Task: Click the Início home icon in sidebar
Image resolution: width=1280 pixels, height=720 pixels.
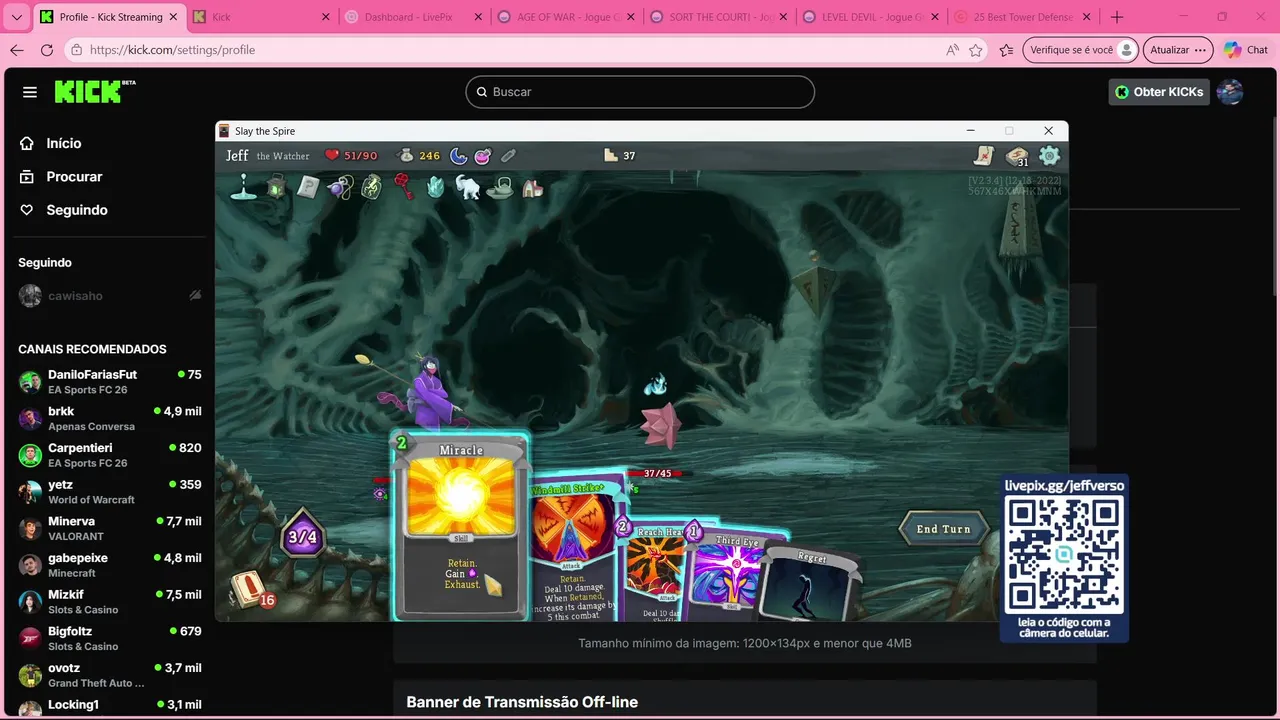Action: (28, 143)
